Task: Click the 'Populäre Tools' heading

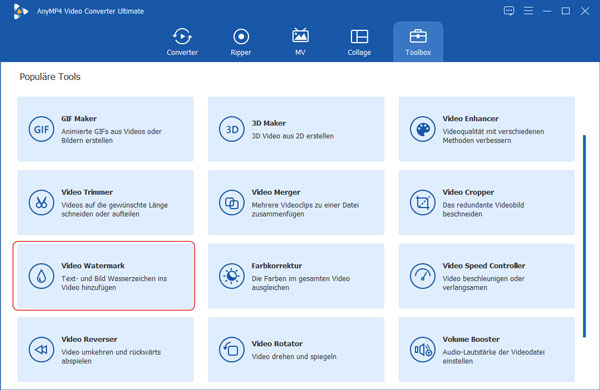Action: pos(50,77)
